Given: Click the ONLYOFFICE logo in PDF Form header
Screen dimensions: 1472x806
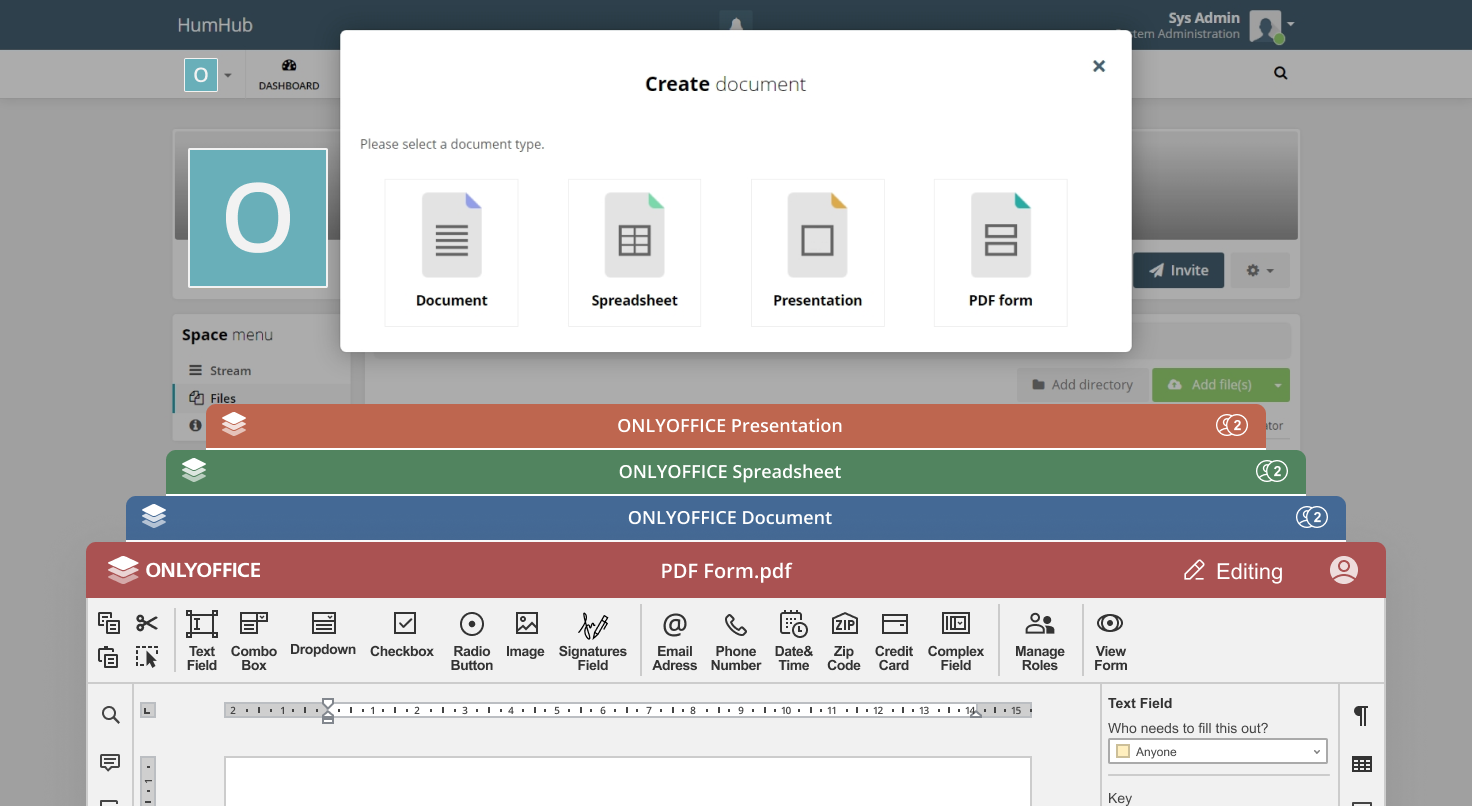Looking at the screenshot, I should pyautogui.click(x=184, y=570).
